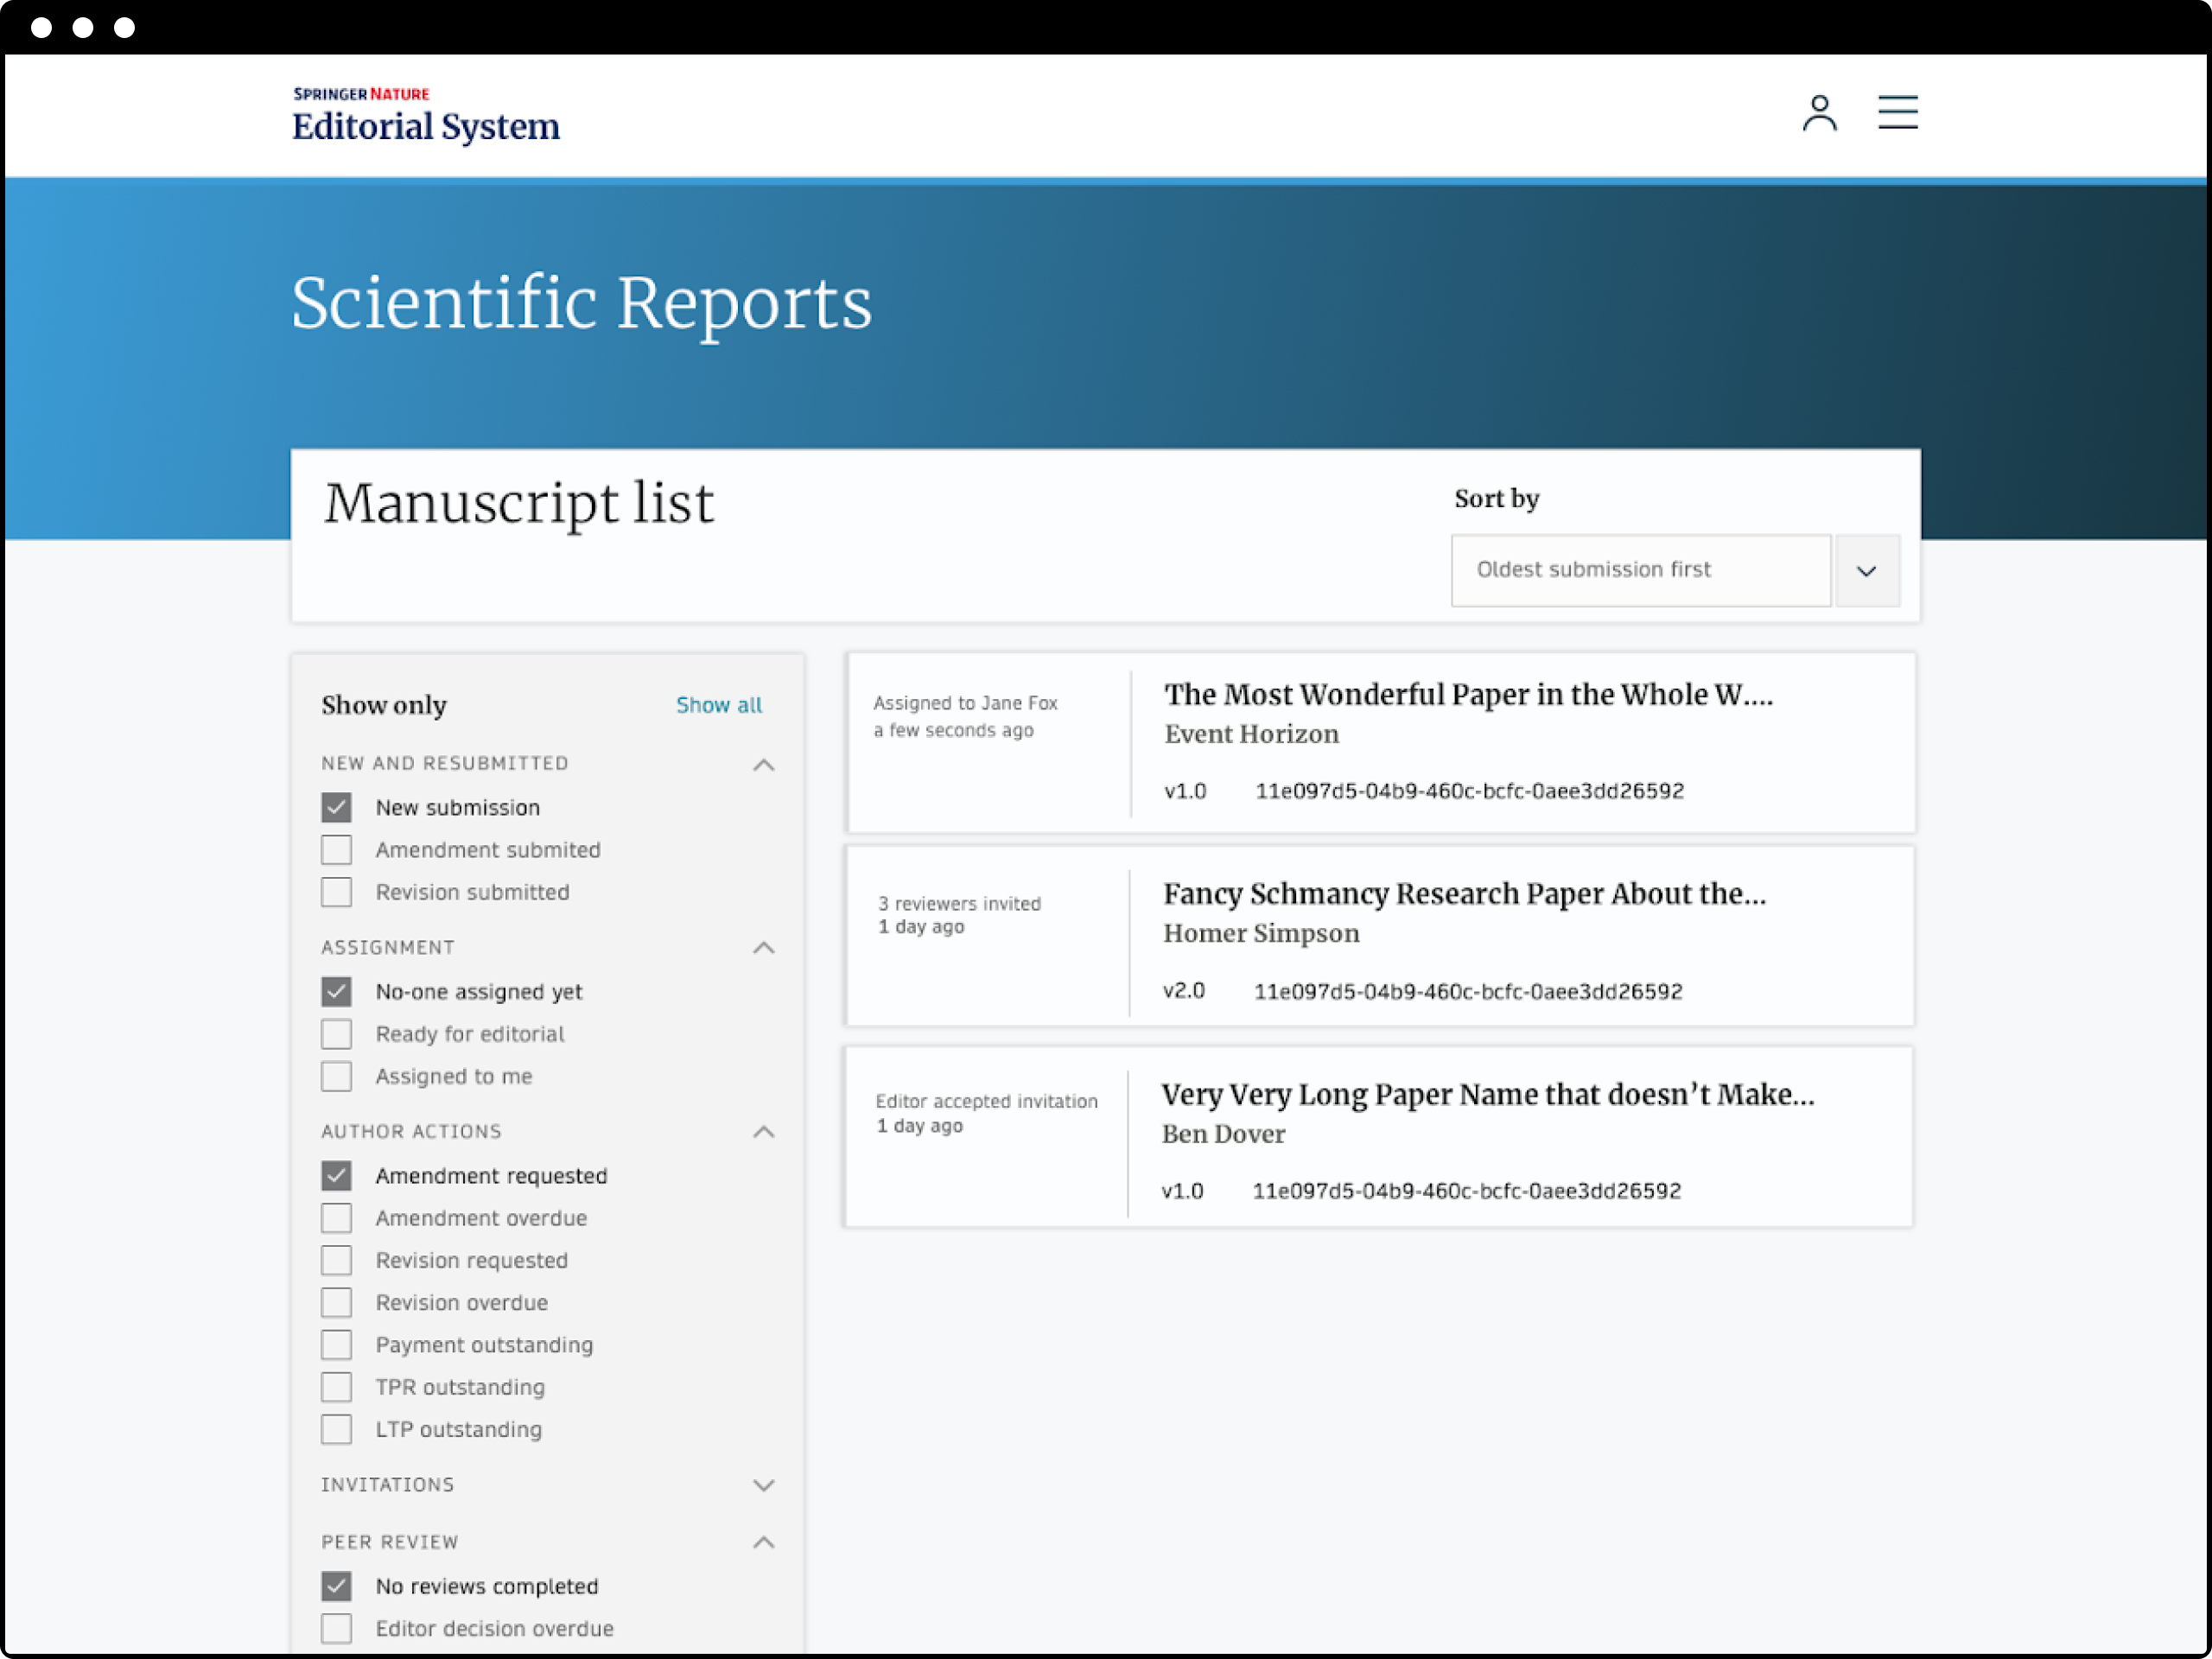Check the Editor decision overdue checkbox
Screen dimensions: 2212x1659
click(x=337, y=1629)
